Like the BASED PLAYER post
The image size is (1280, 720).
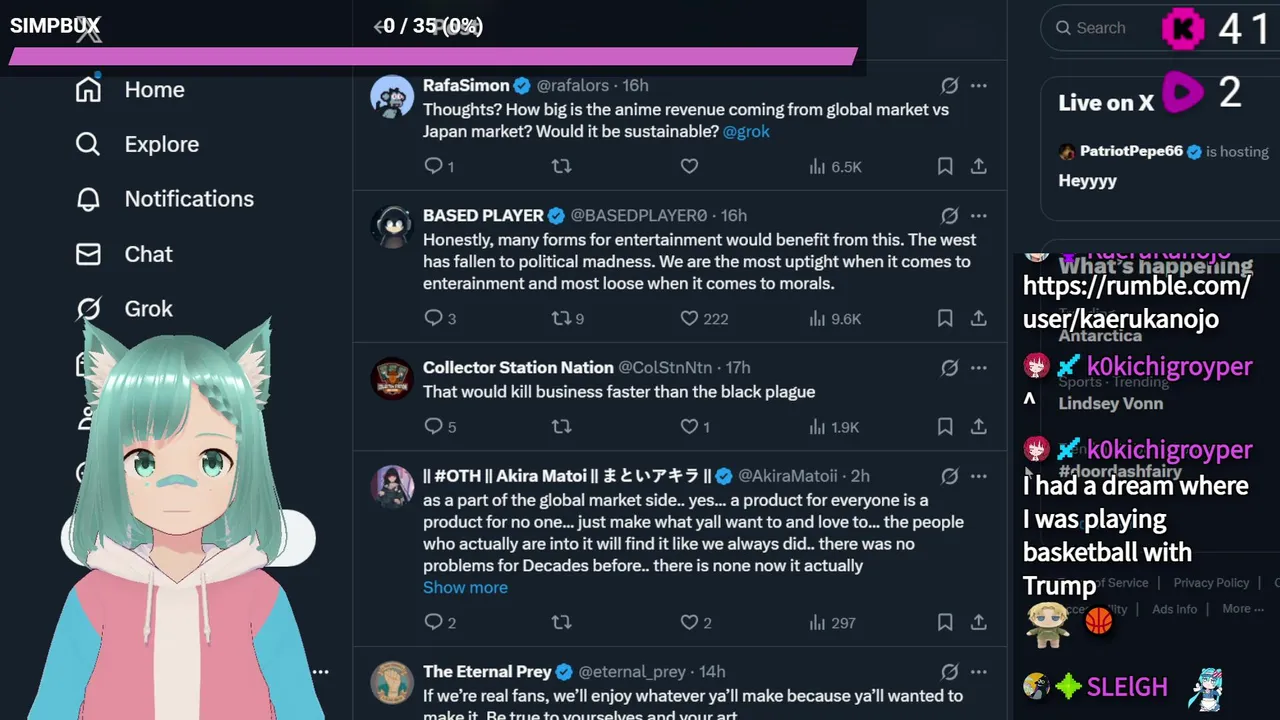690,319
